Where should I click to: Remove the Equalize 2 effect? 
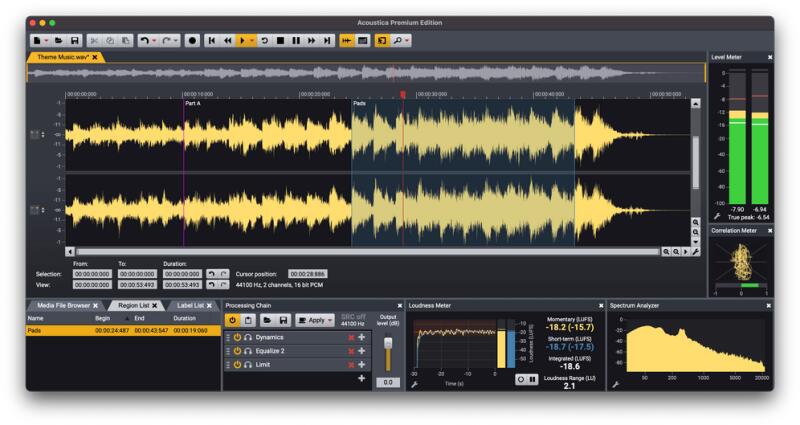pos(351,351)
